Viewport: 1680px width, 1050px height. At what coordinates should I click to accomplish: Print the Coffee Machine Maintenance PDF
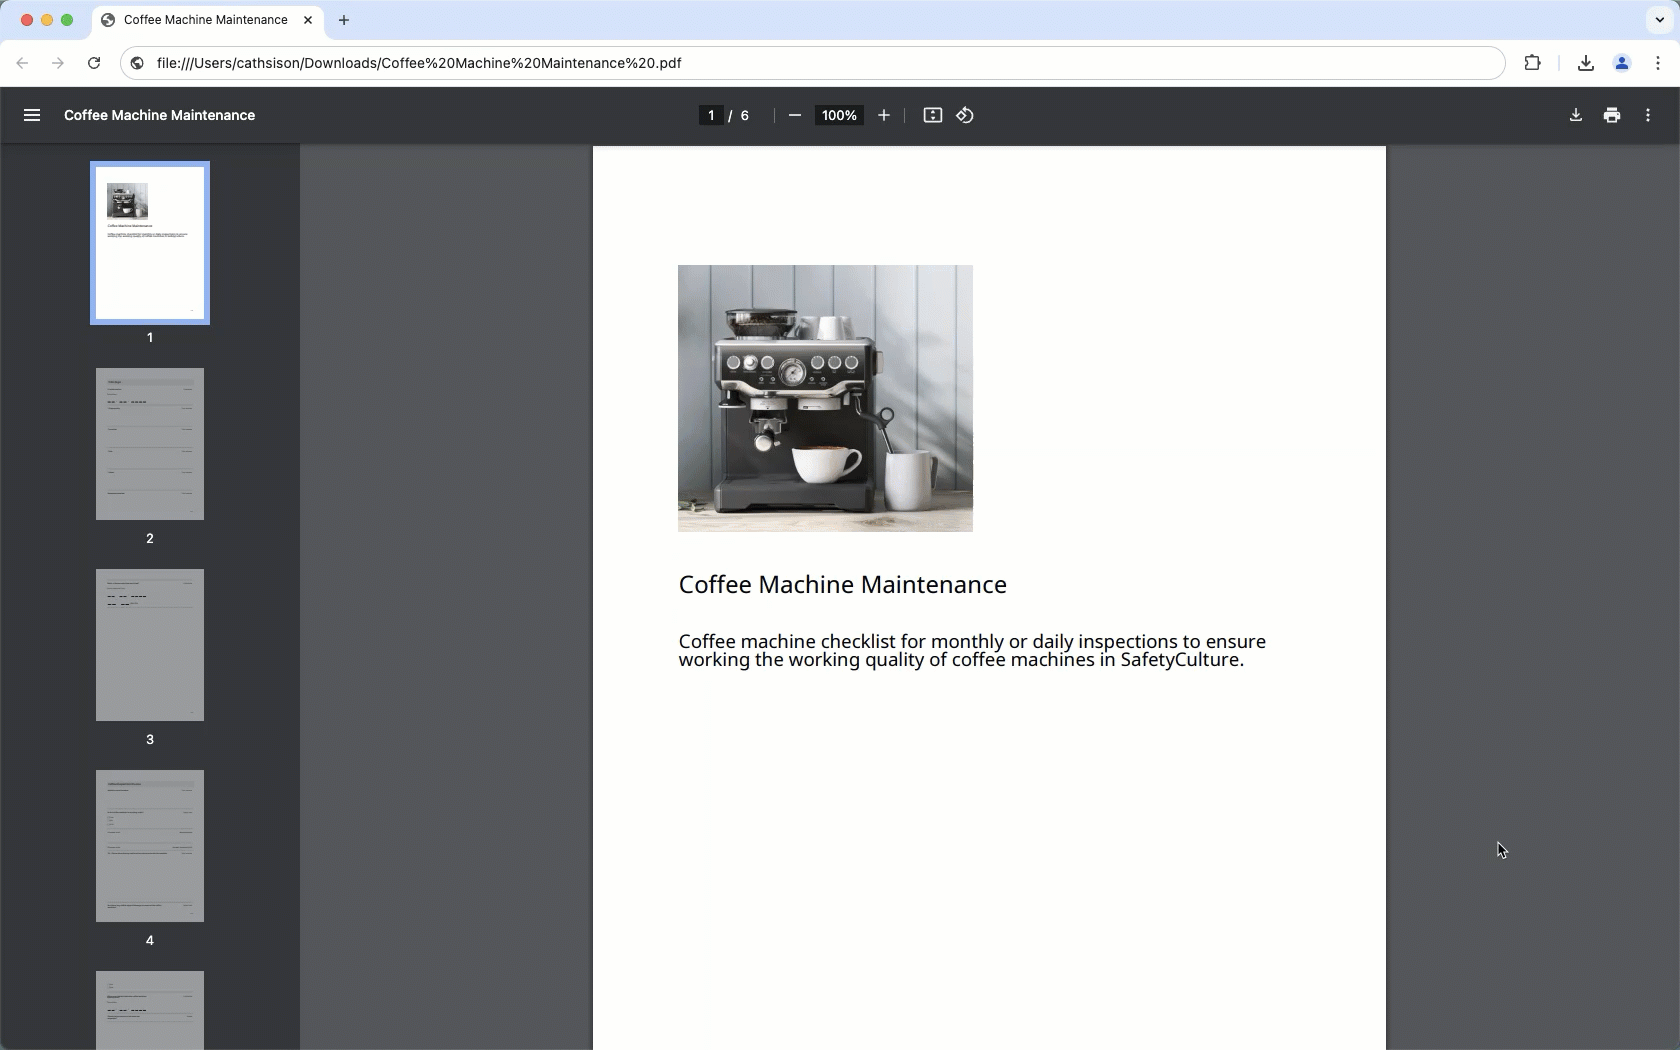point(1612,115)
